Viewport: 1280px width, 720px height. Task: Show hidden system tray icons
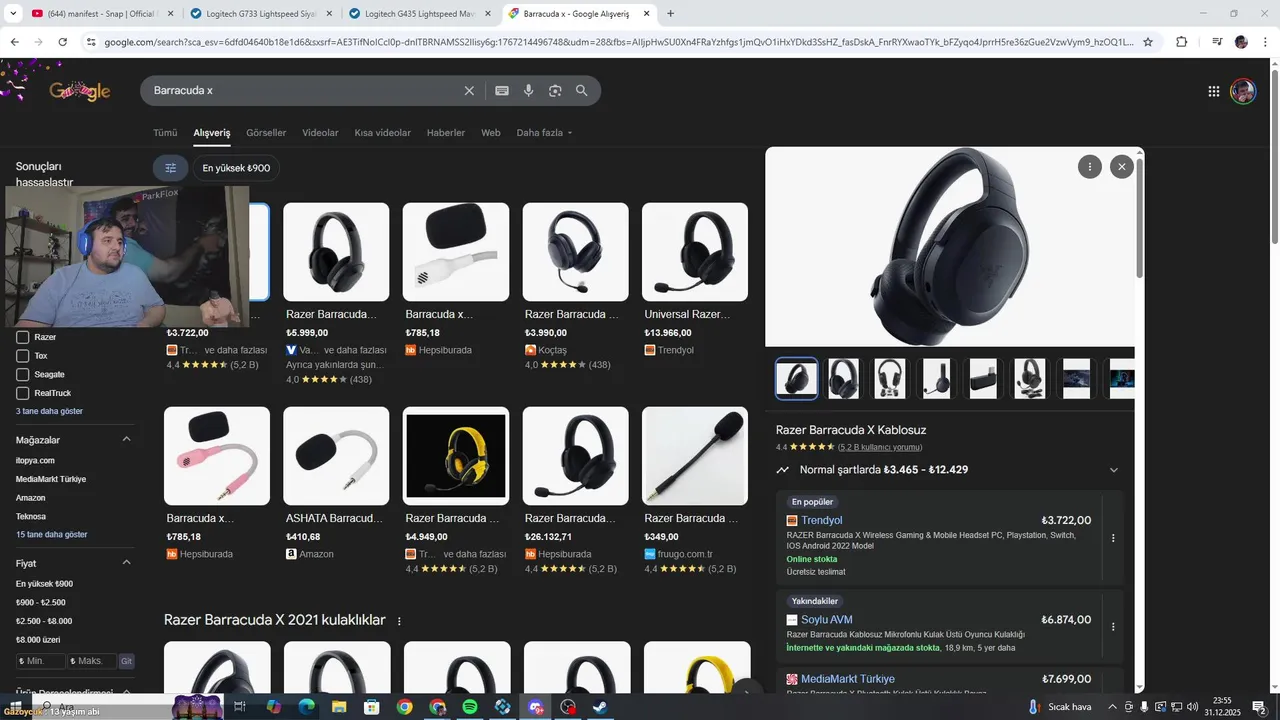click(x=1112, y=707)
